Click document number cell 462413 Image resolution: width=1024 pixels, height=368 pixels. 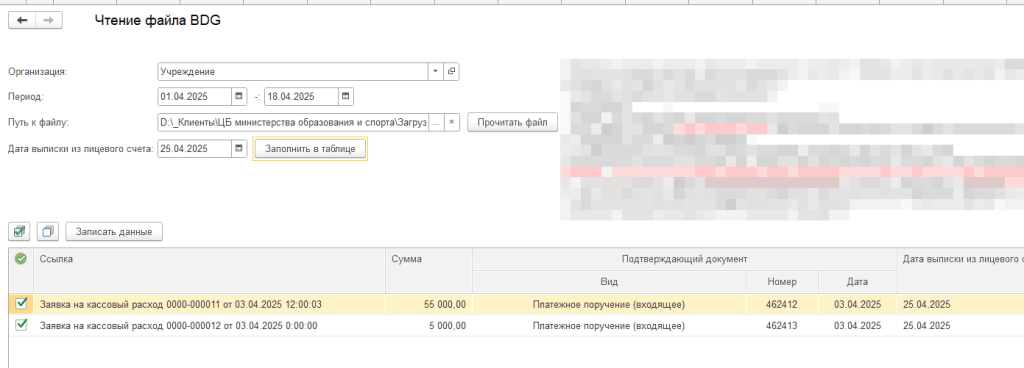tap(782, 326)
